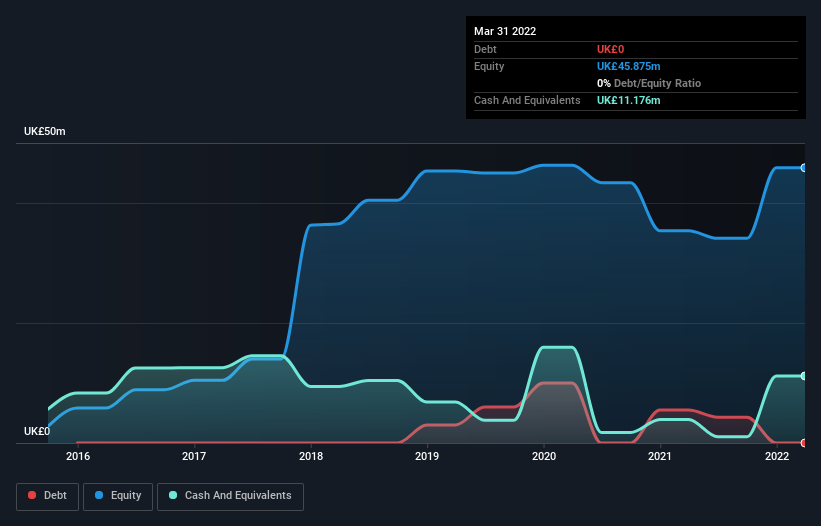The width and height of the screenshot is (821, 526).
Task: Select the 2022 x-axis label
Action: pyautogui.click(x=777, y=456)
